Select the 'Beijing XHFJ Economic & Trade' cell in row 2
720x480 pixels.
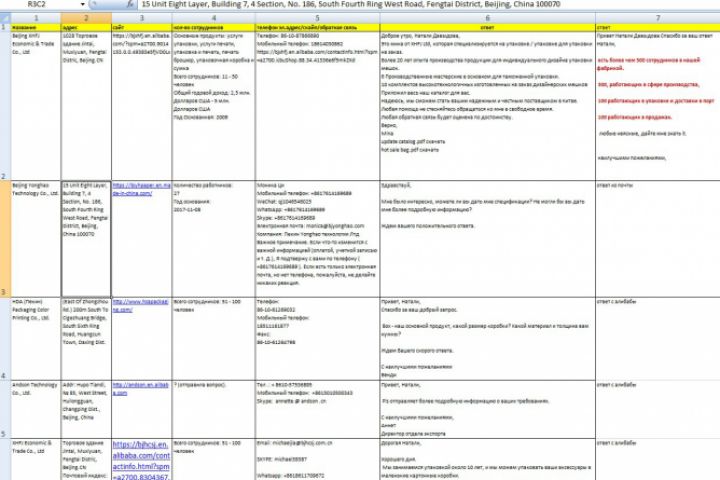[36, 106]
